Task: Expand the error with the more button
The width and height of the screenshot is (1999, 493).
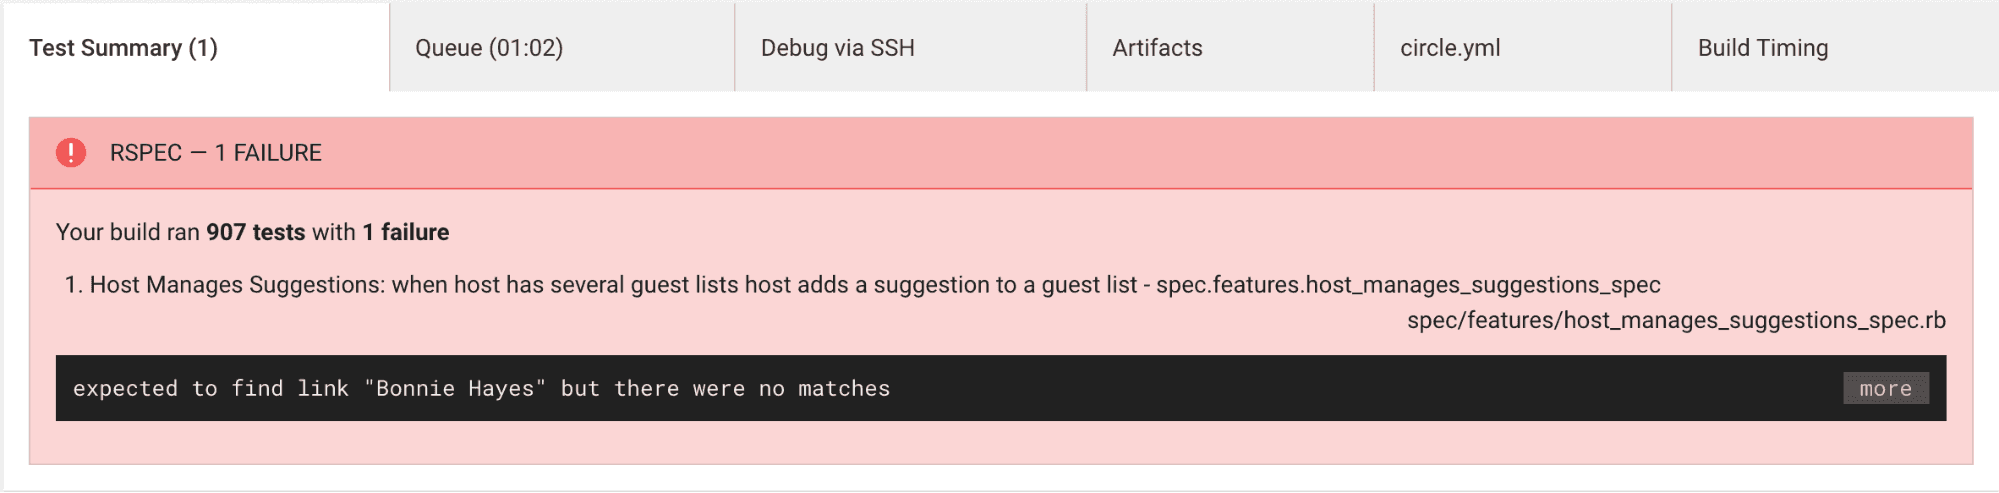Action: coord(1885,389)
